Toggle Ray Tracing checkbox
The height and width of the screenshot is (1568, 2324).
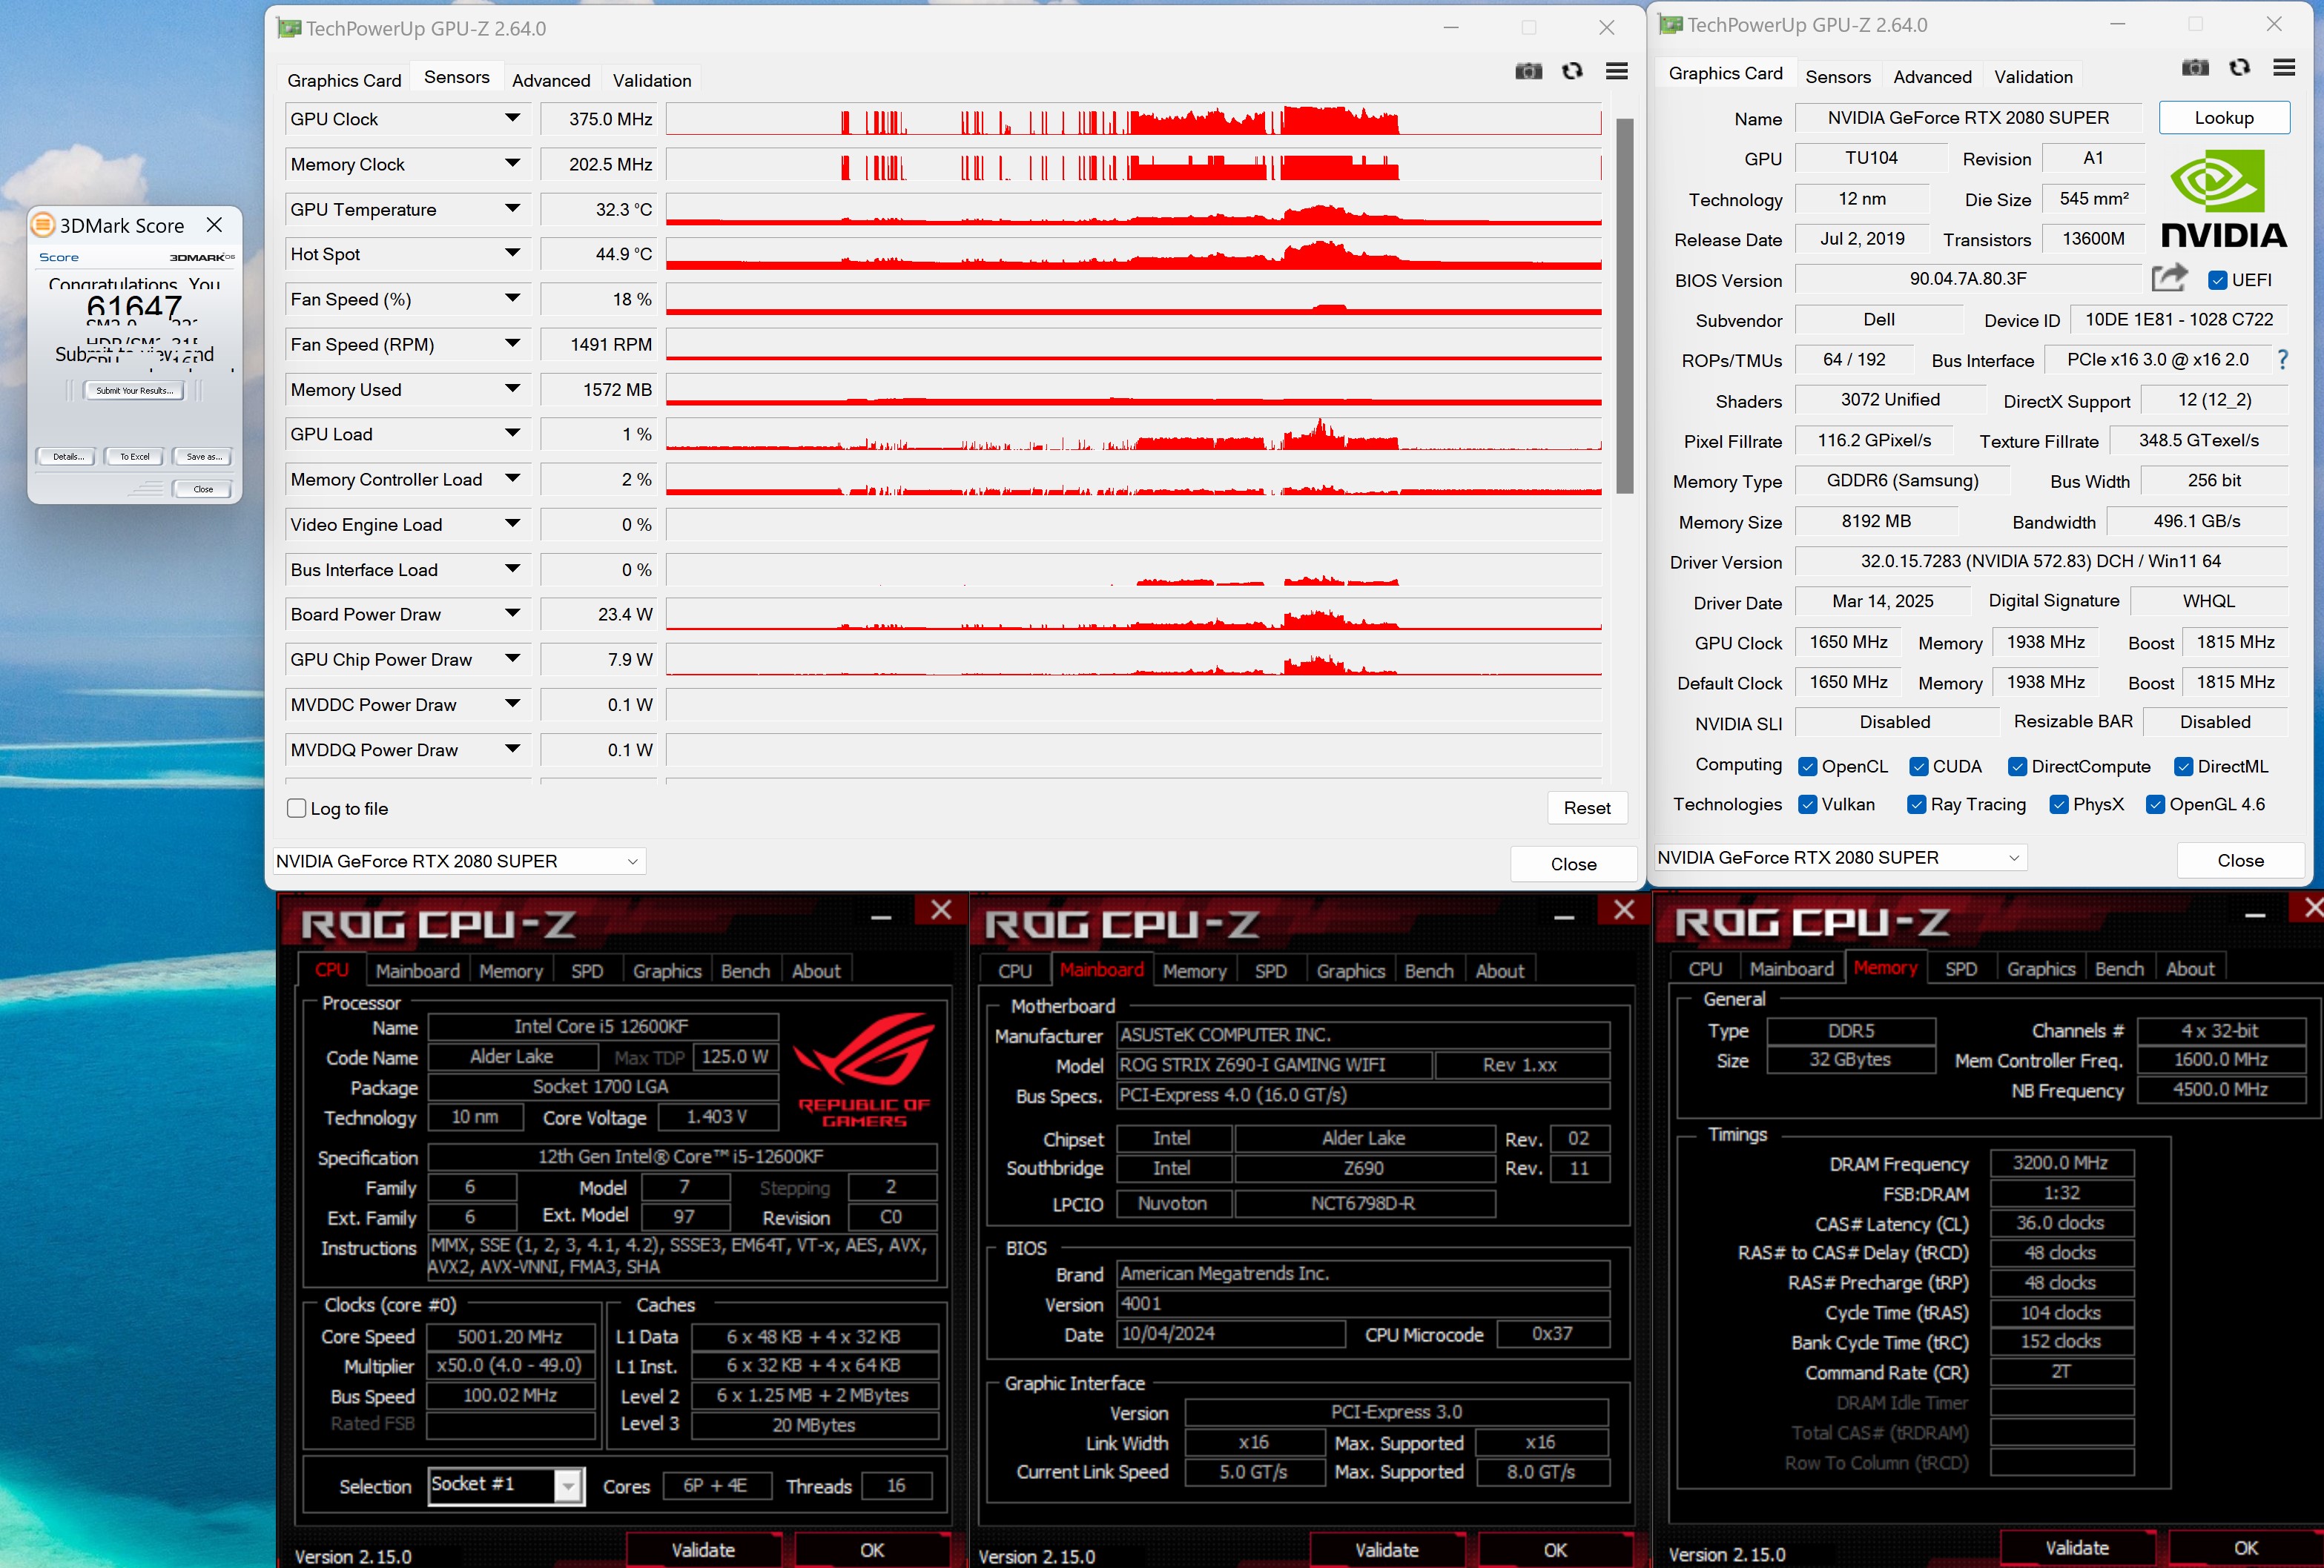tap(1916, 805)
